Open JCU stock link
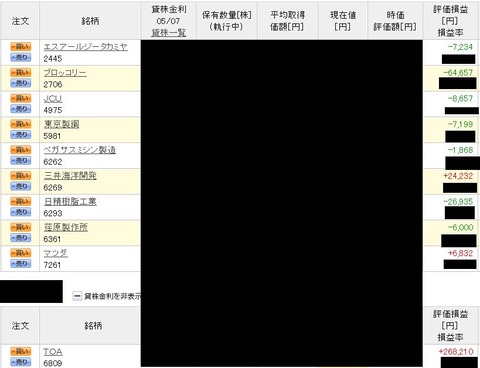Viewport: 480px width, 368px height. tap(53, 99)
